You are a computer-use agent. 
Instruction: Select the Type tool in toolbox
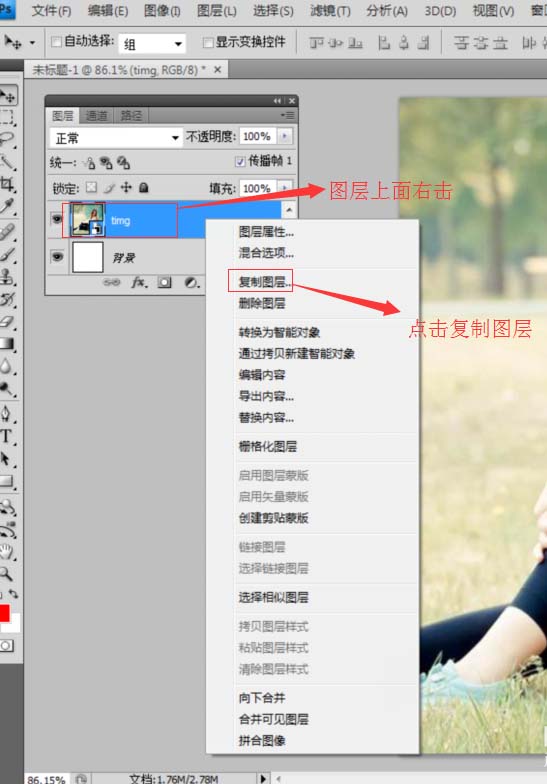7,436
